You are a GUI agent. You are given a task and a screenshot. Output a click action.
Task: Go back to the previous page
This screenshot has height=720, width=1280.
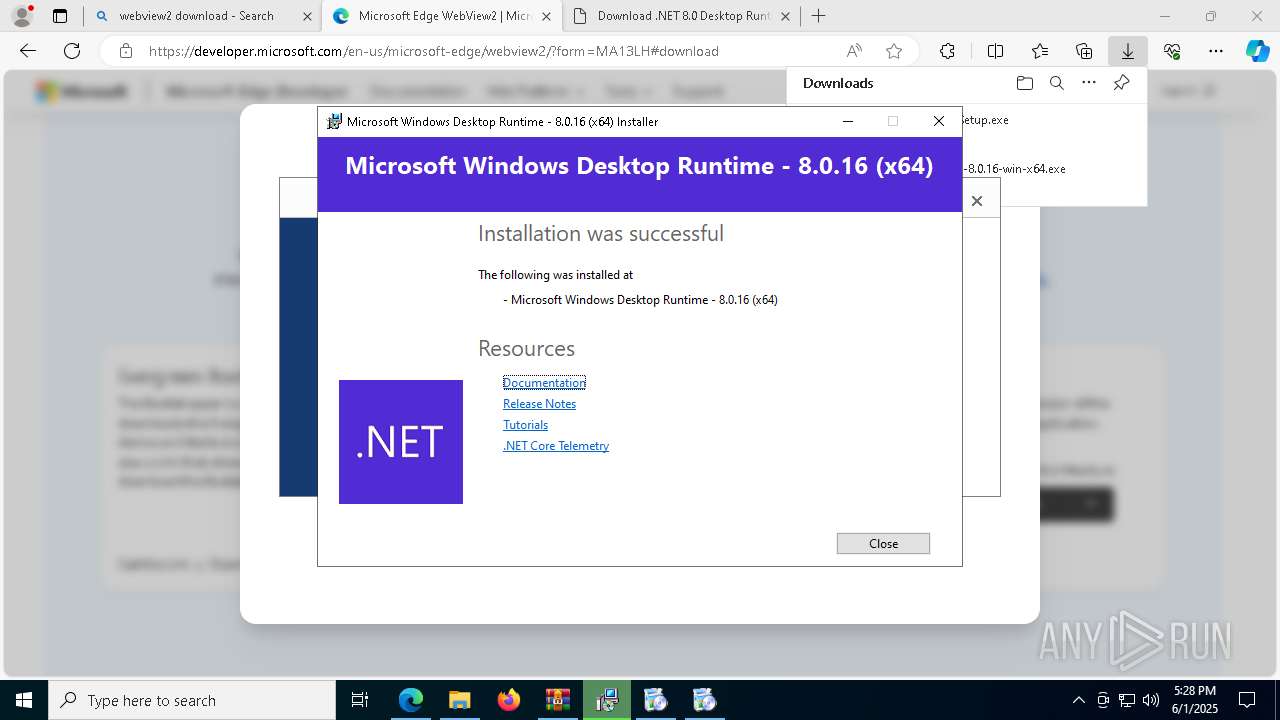28,51
